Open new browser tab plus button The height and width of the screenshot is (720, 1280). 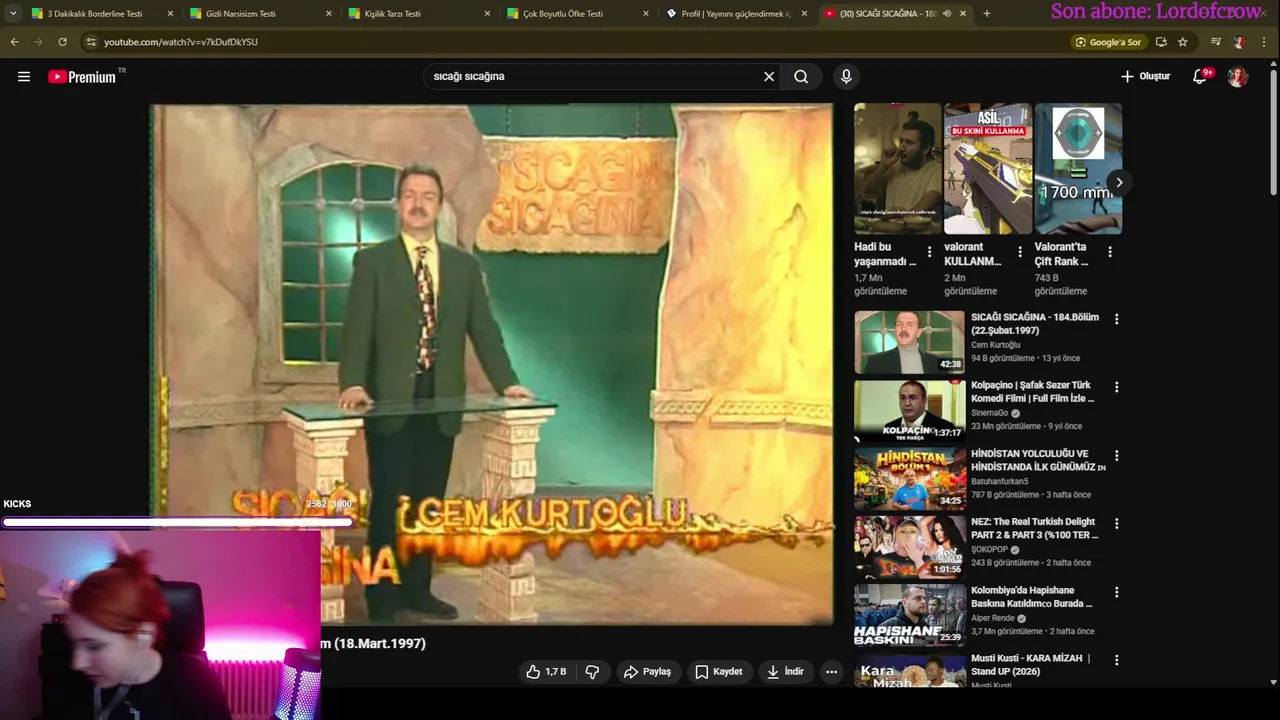point(987,13)
